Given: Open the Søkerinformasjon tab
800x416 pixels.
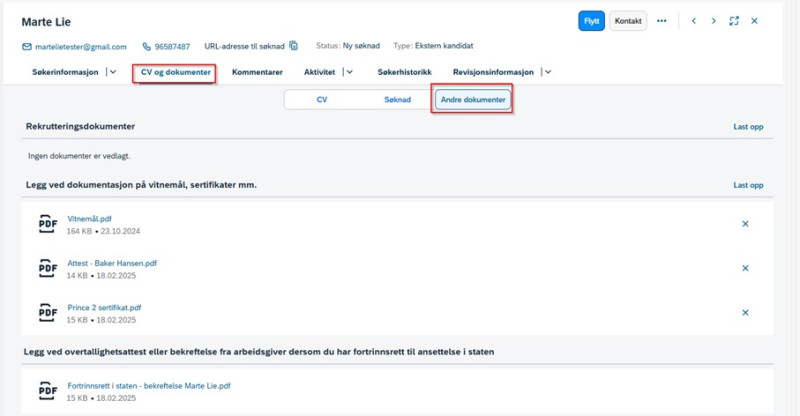Looking at the screenshot, I should click(65, 72).
